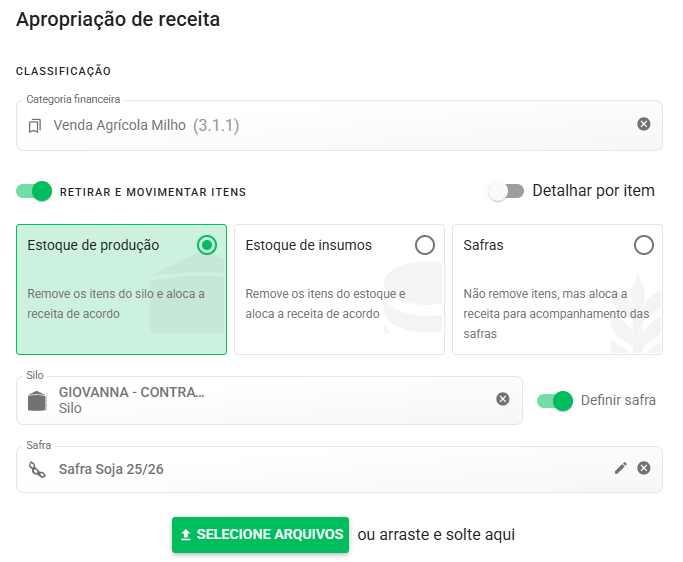683x562 pixels.
Task: Click the safra link chain icon
Action: coord(37,468)
